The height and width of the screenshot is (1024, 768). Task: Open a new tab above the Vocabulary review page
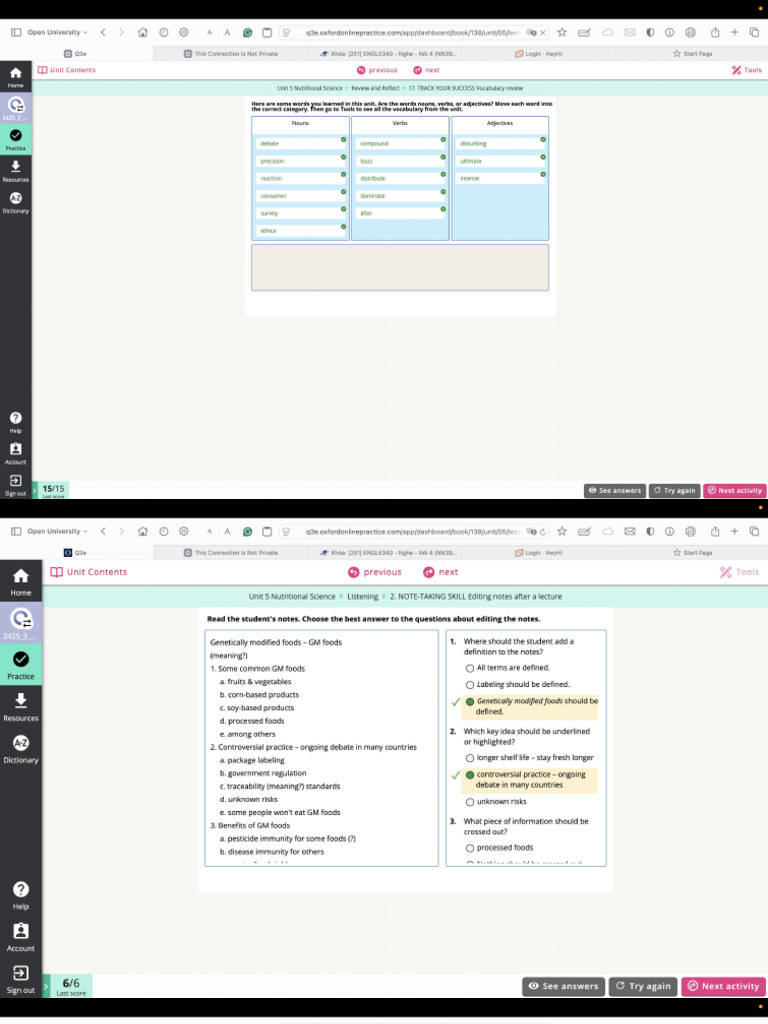tap(735, 32)
